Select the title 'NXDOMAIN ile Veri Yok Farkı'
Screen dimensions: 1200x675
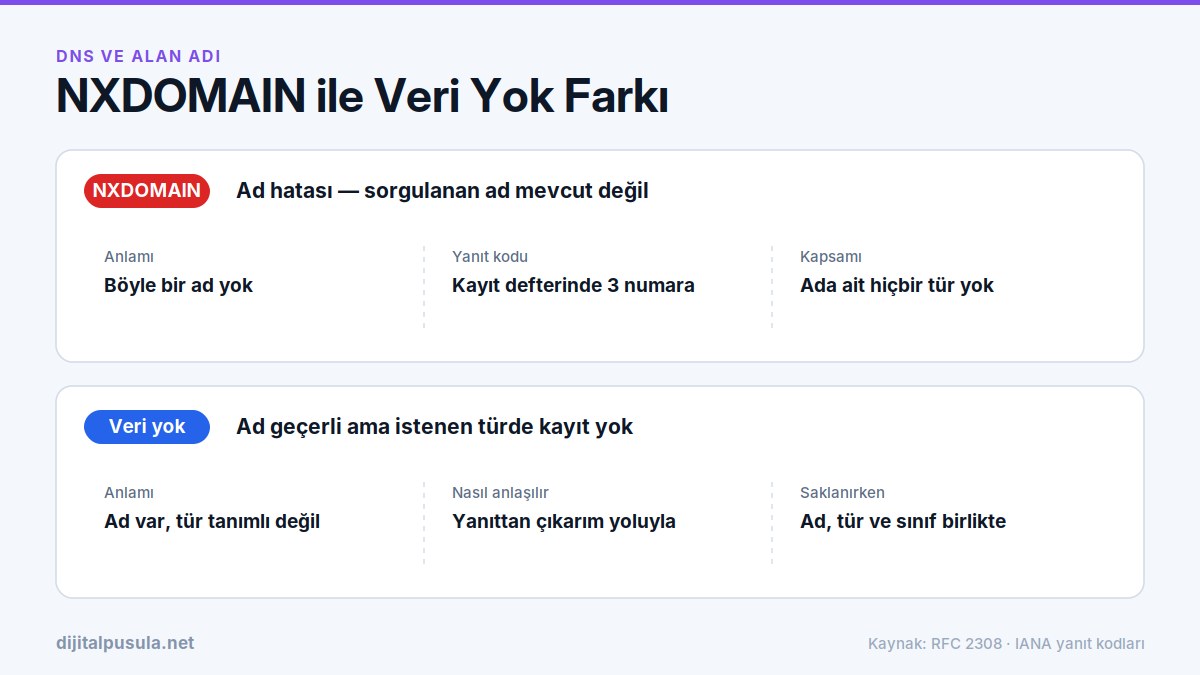pyautogui.click(x=362, y=97)
